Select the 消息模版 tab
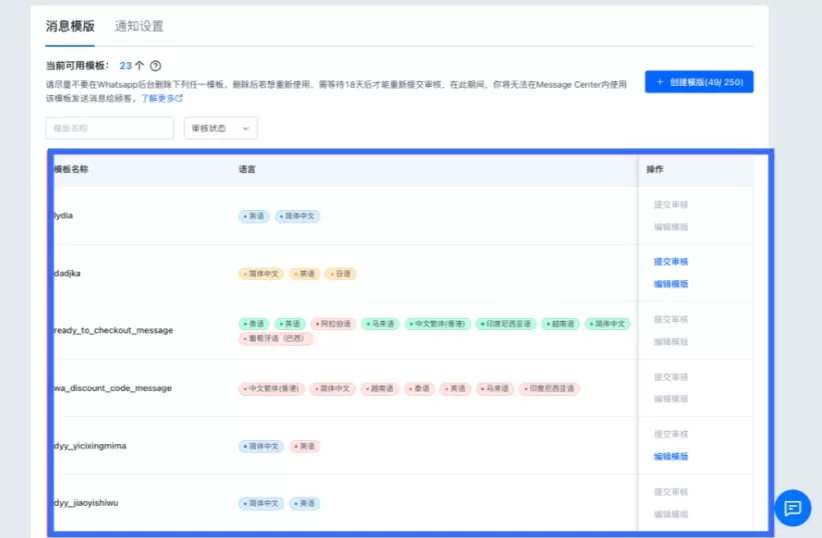The height and width of the screenshot is (538, 822). (x=70, y=26)
